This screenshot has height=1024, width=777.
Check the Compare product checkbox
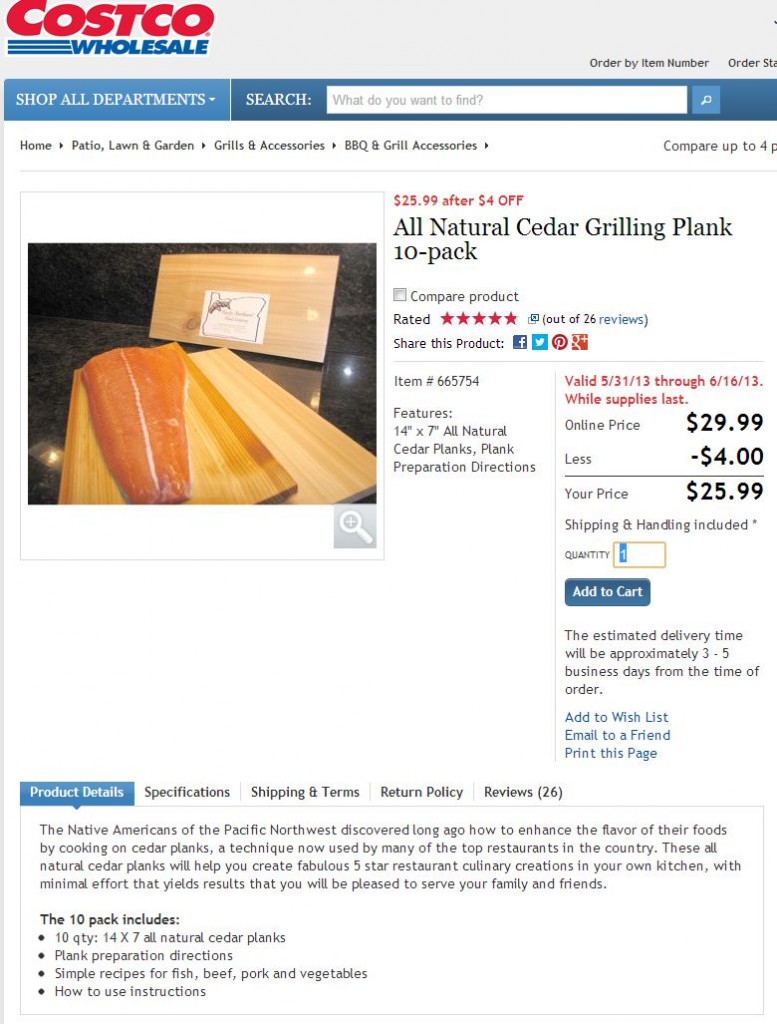(400, 295)
